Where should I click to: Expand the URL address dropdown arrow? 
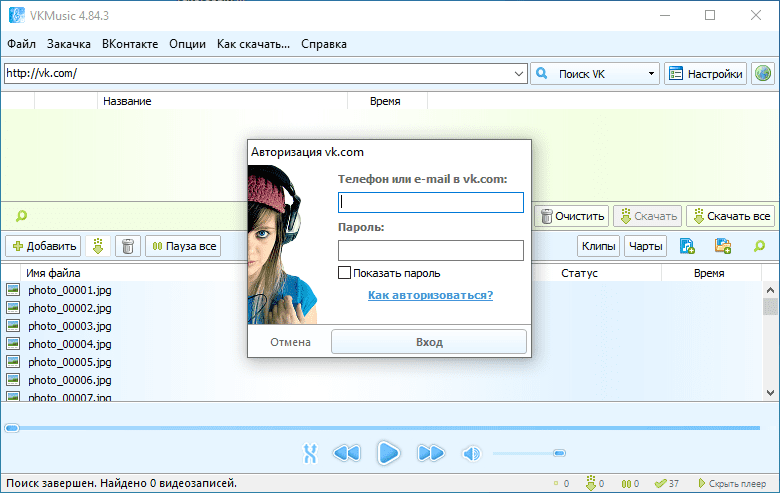(518, 74)
